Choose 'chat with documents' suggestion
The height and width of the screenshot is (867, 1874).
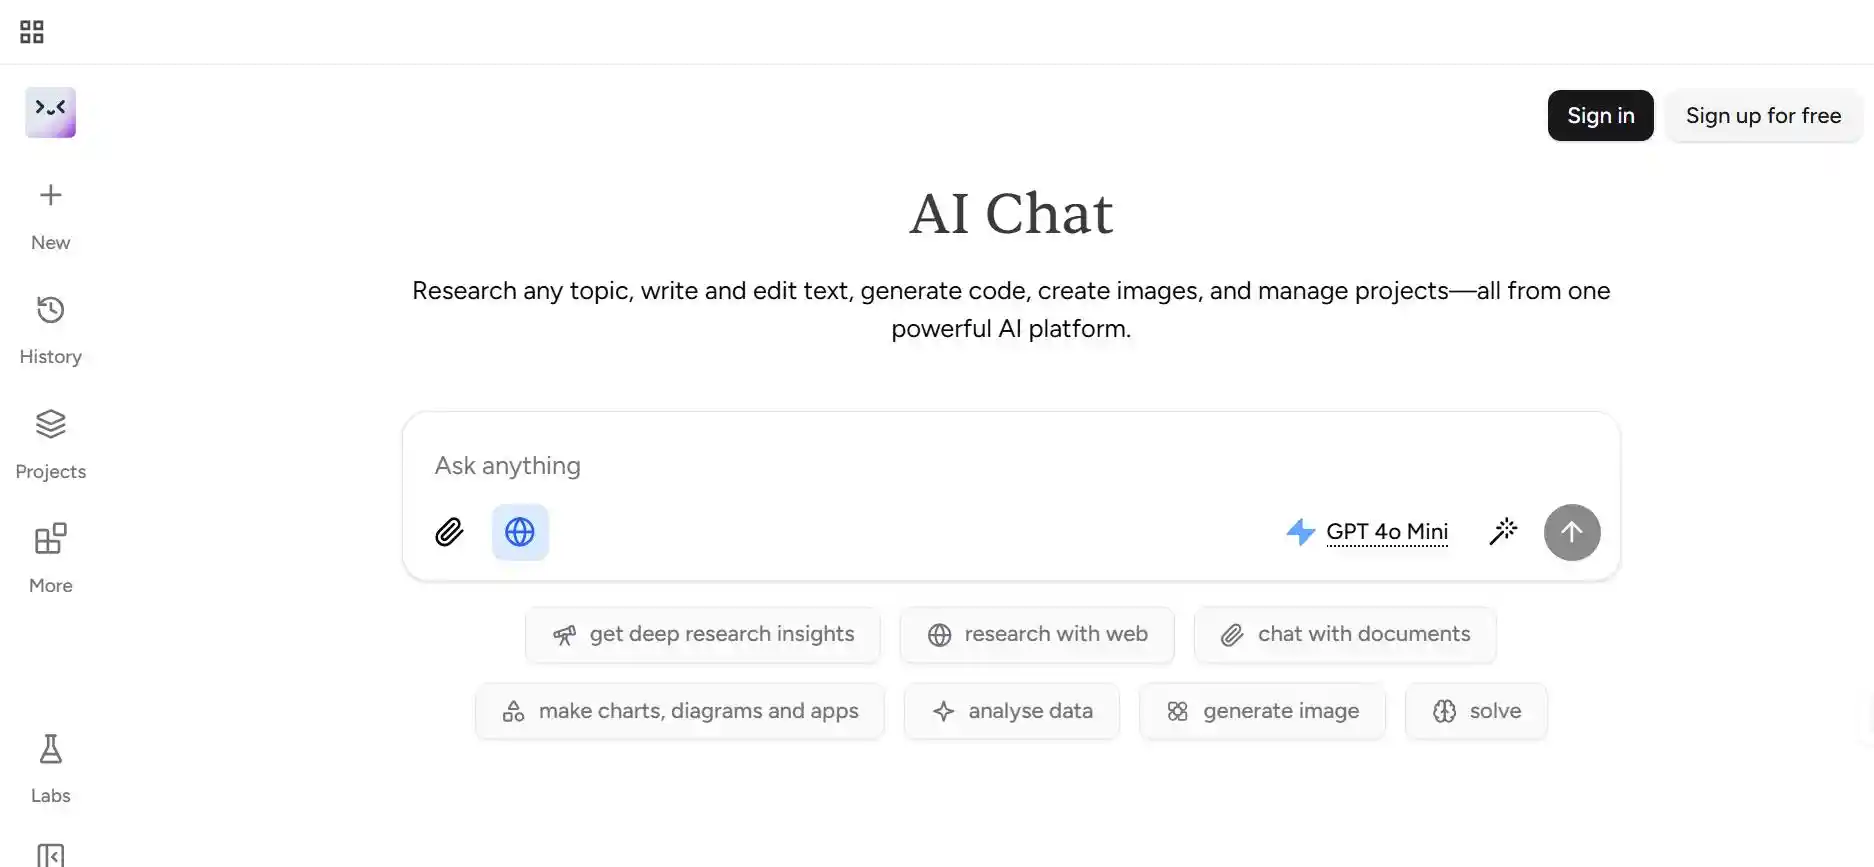pyautogui.click(x=1345, y=635)
